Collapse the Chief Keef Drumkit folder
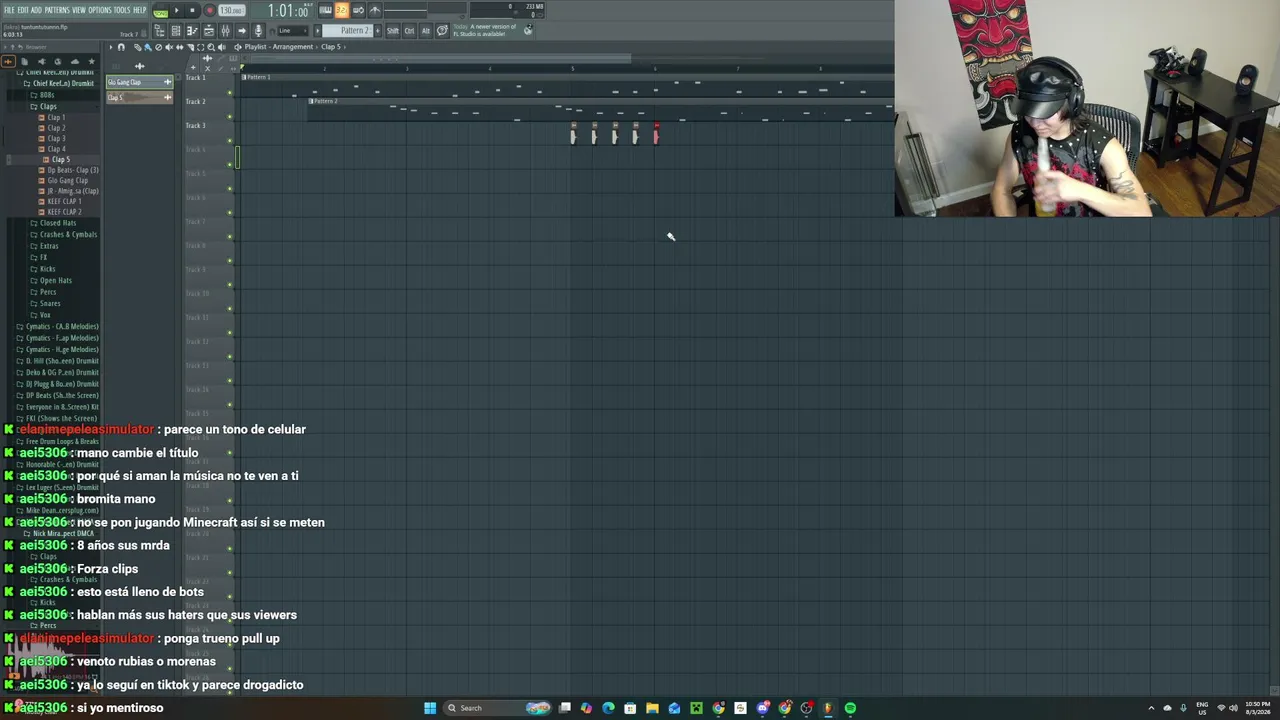This screenshot has width=1280, height=720. tap(60, 83)
